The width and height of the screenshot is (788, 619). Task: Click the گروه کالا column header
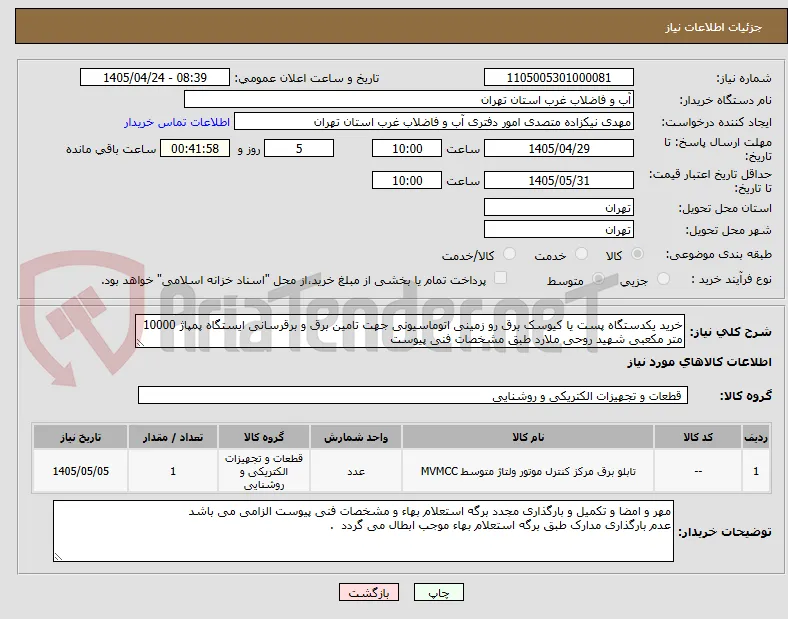point(264,437)
